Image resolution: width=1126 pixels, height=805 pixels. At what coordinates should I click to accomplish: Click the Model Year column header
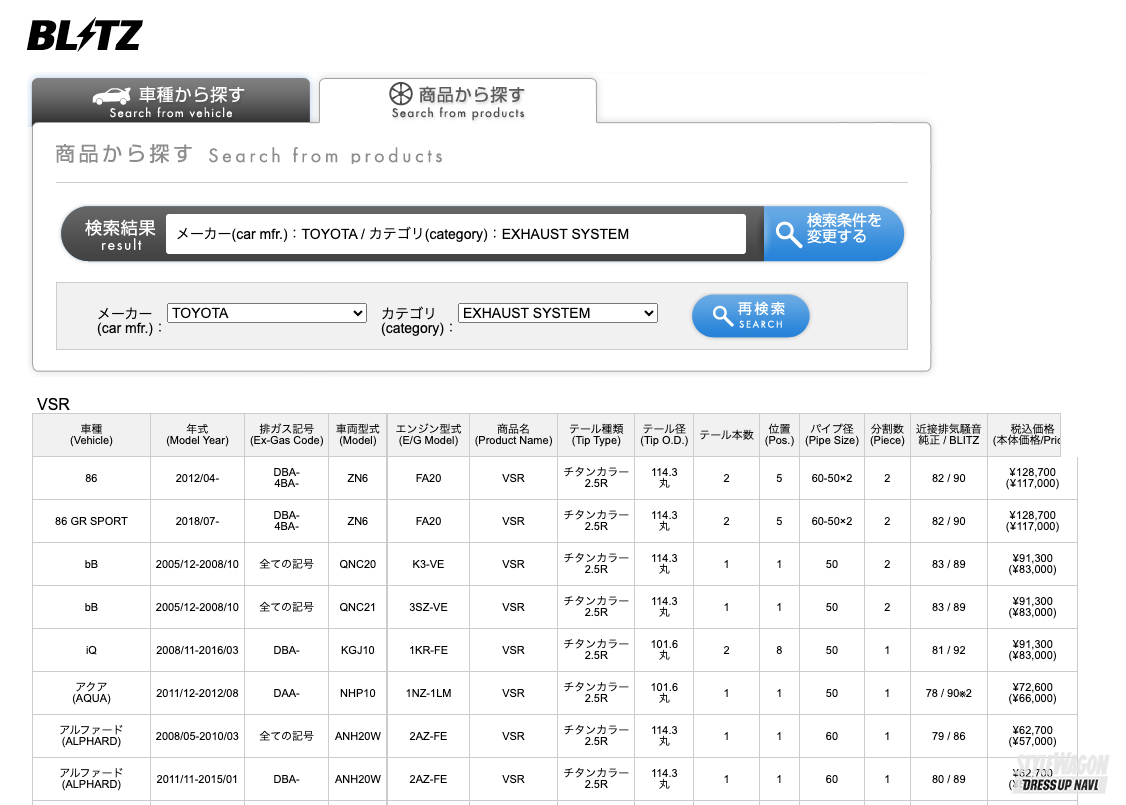coord(197,435)
